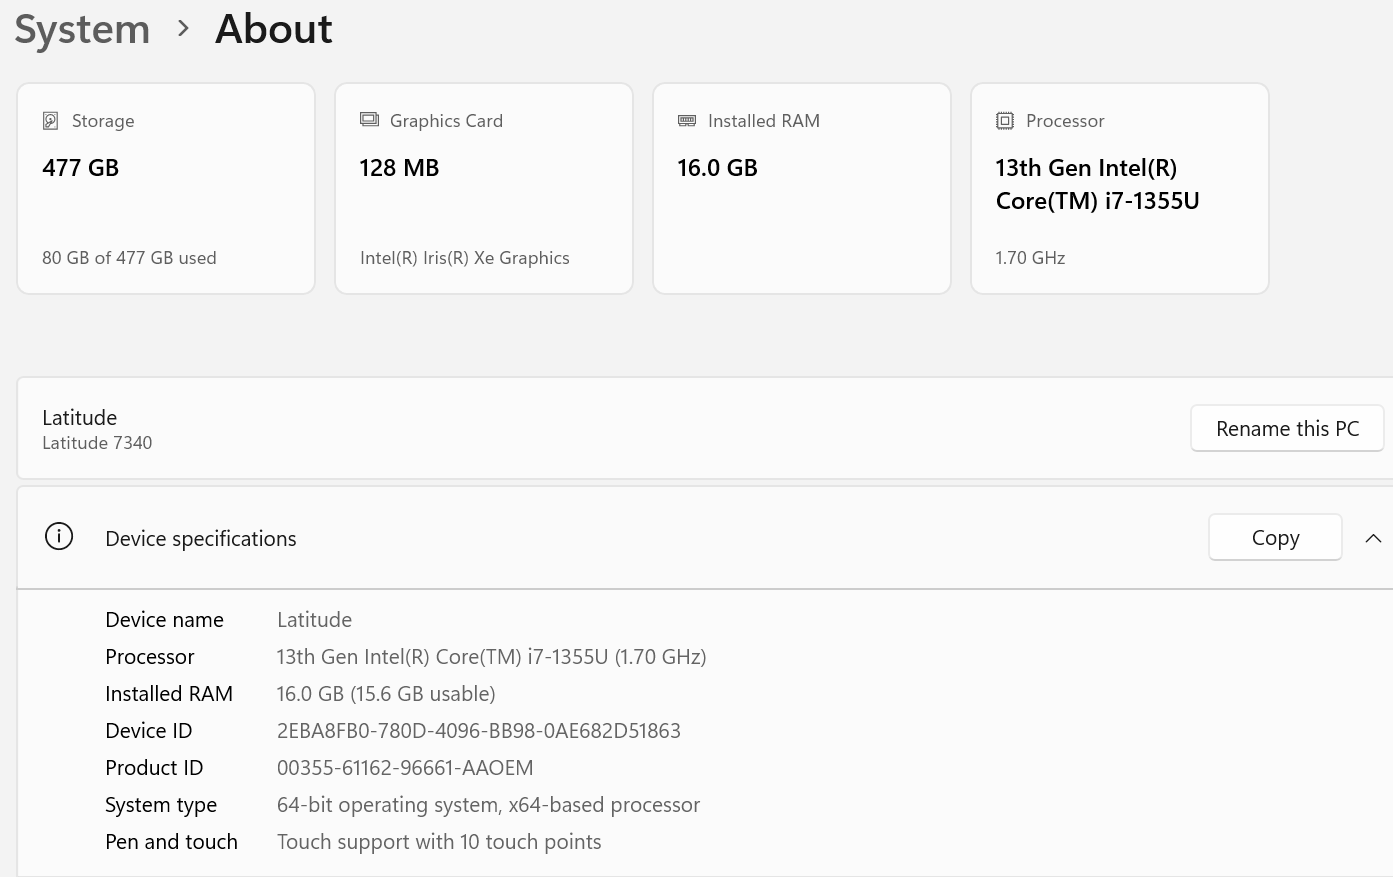Image resolution: width=1393 pixels, height=877 pixels.
Task: Click the Device specifications info icon
Action: tap(59, 537)
